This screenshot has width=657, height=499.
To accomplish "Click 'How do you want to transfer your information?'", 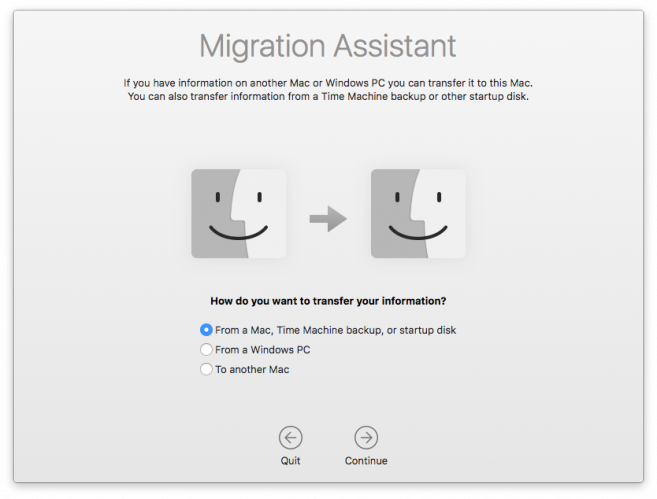I will coord(328,301).
